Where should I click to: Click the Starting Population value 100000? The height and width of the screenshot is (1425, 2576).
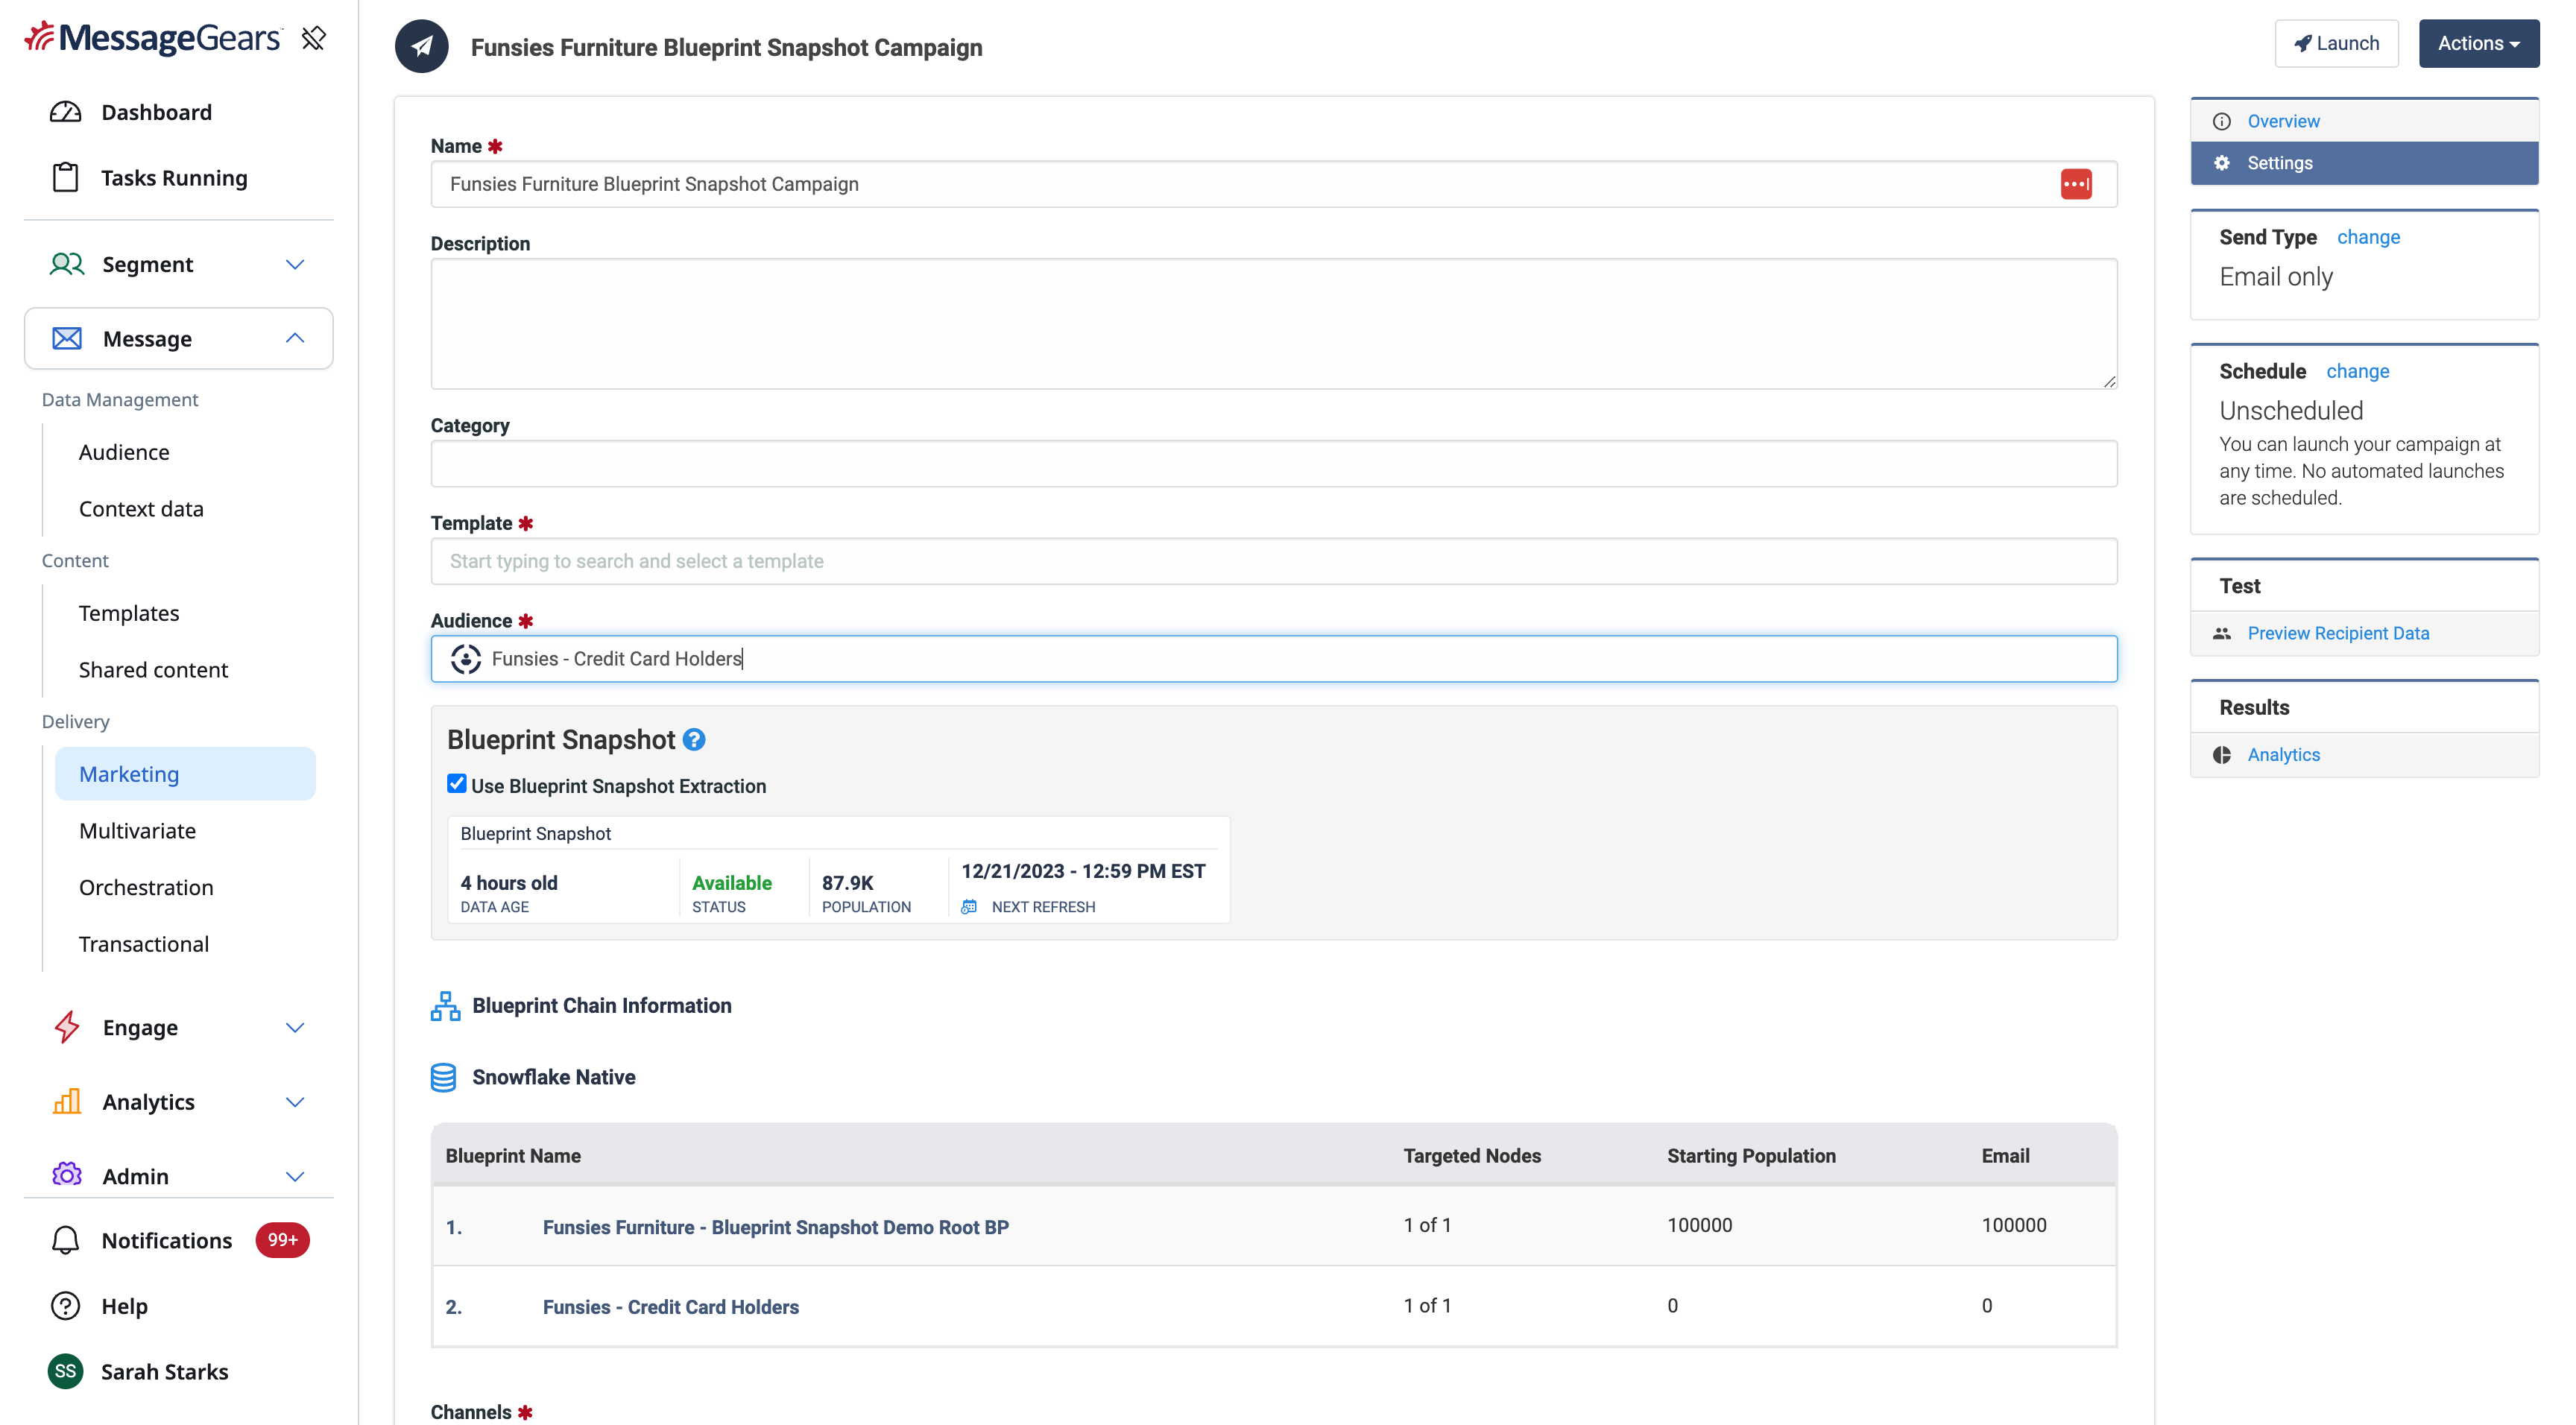(x=1700, y=1226)
